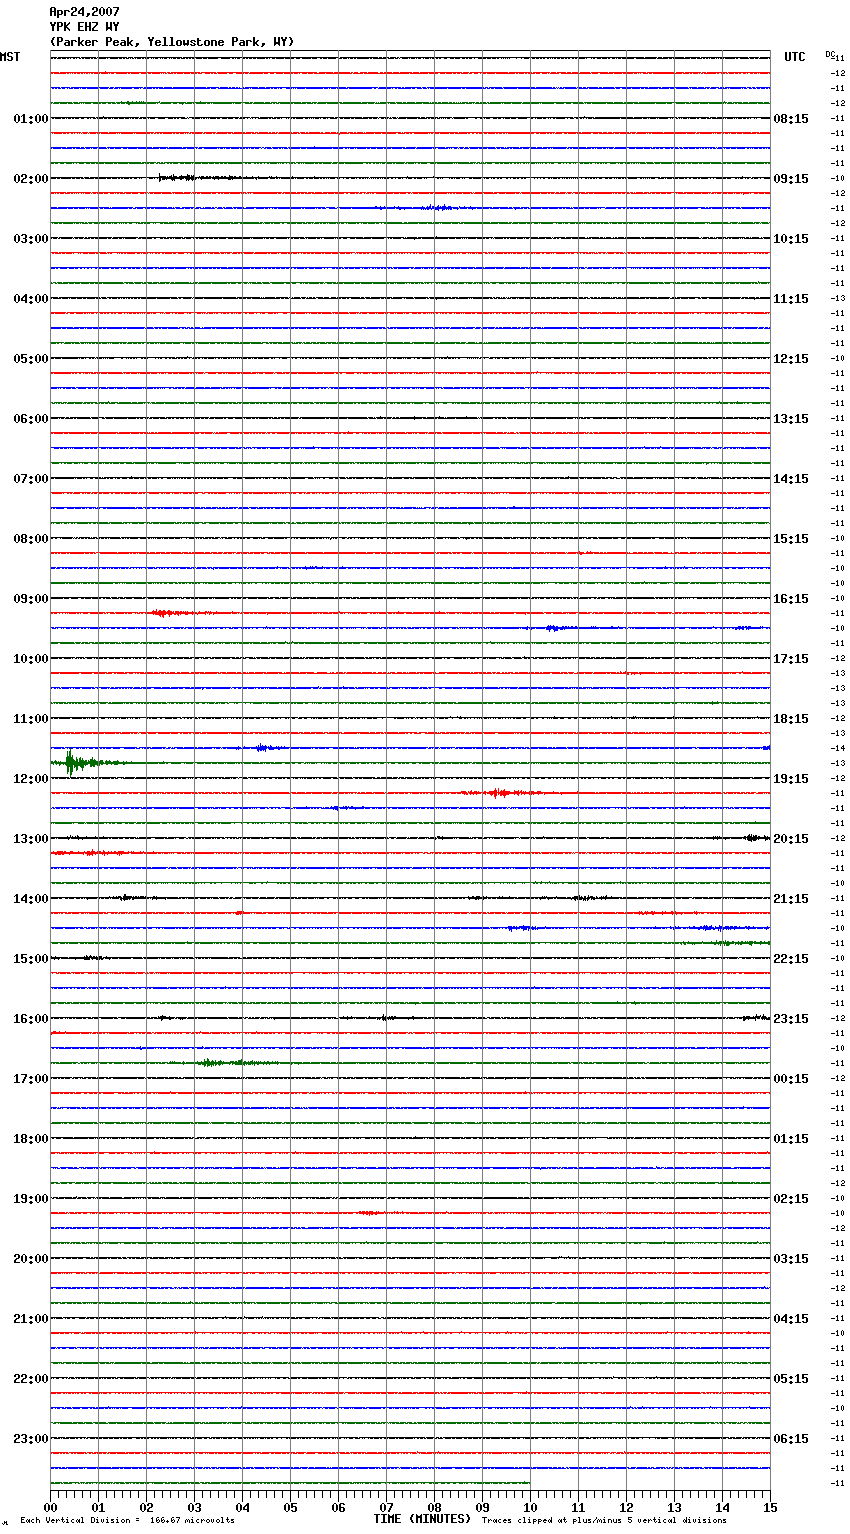Click the 05:00 MST time label
Screen dimensions: 850x1534
tap(31, 359)
